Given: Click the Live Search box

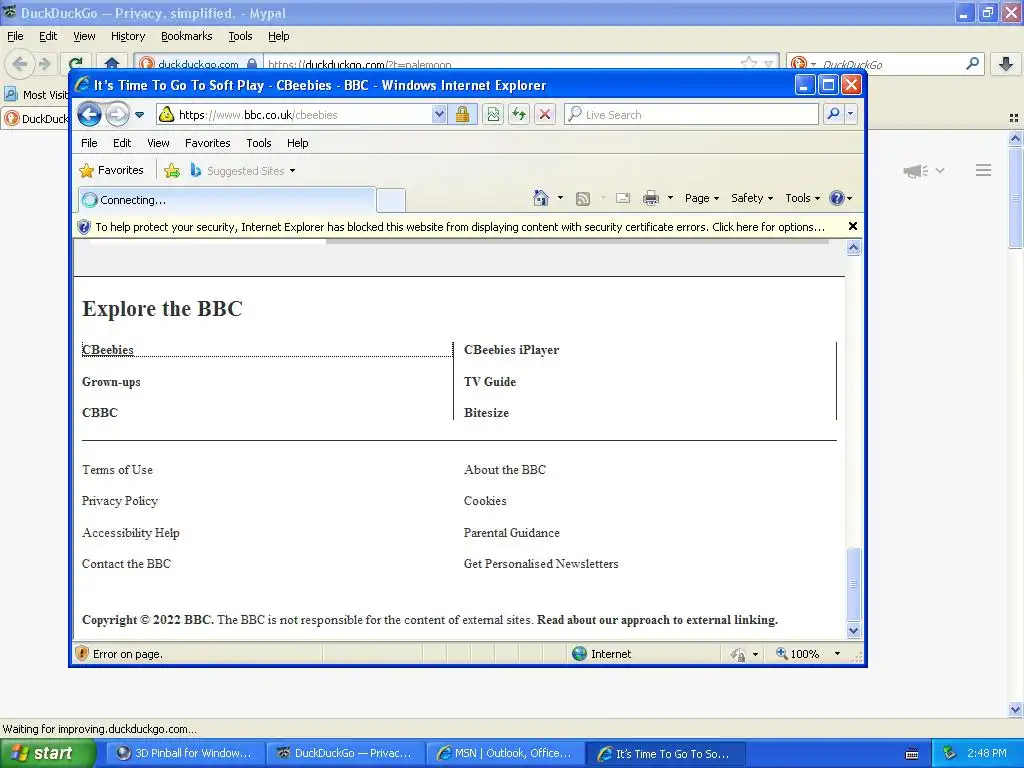Looking at the screenshot, I should click(x=691, y=115).
